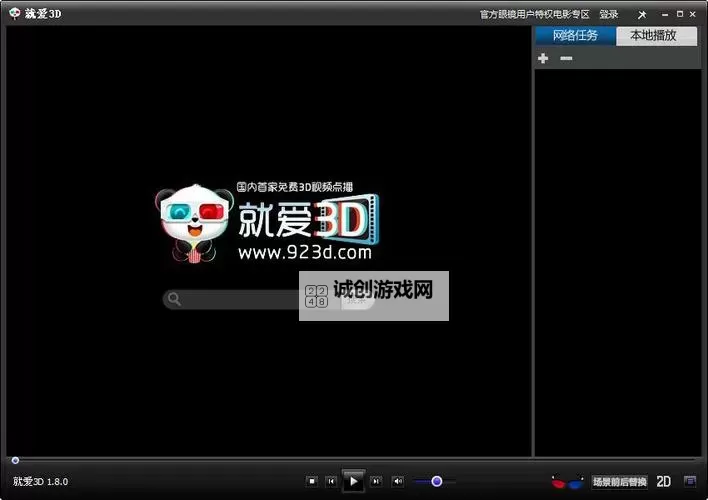
Task: Maximize the 就爱3D window
Action: (680, 14)
